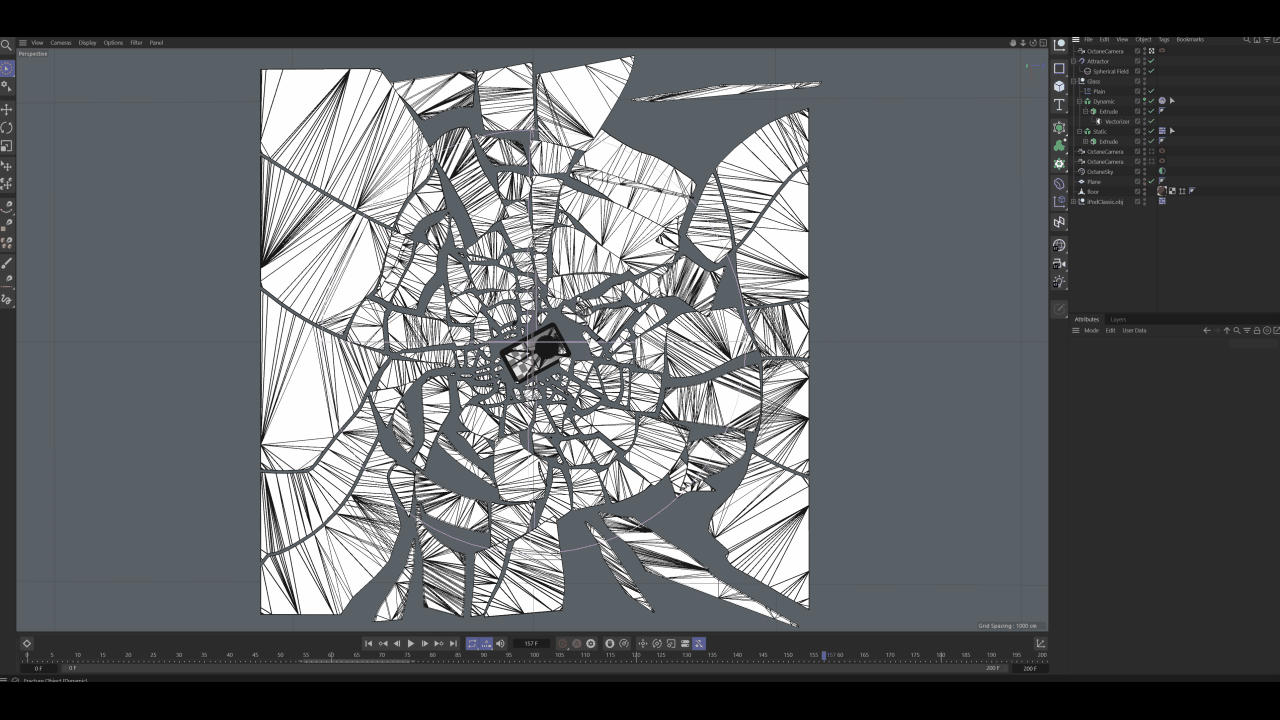Image resolution: width=1280 pixels, height=720 pixels.
Task: Click the current frame field showing 157 F
Action: (x=531, y=644)
